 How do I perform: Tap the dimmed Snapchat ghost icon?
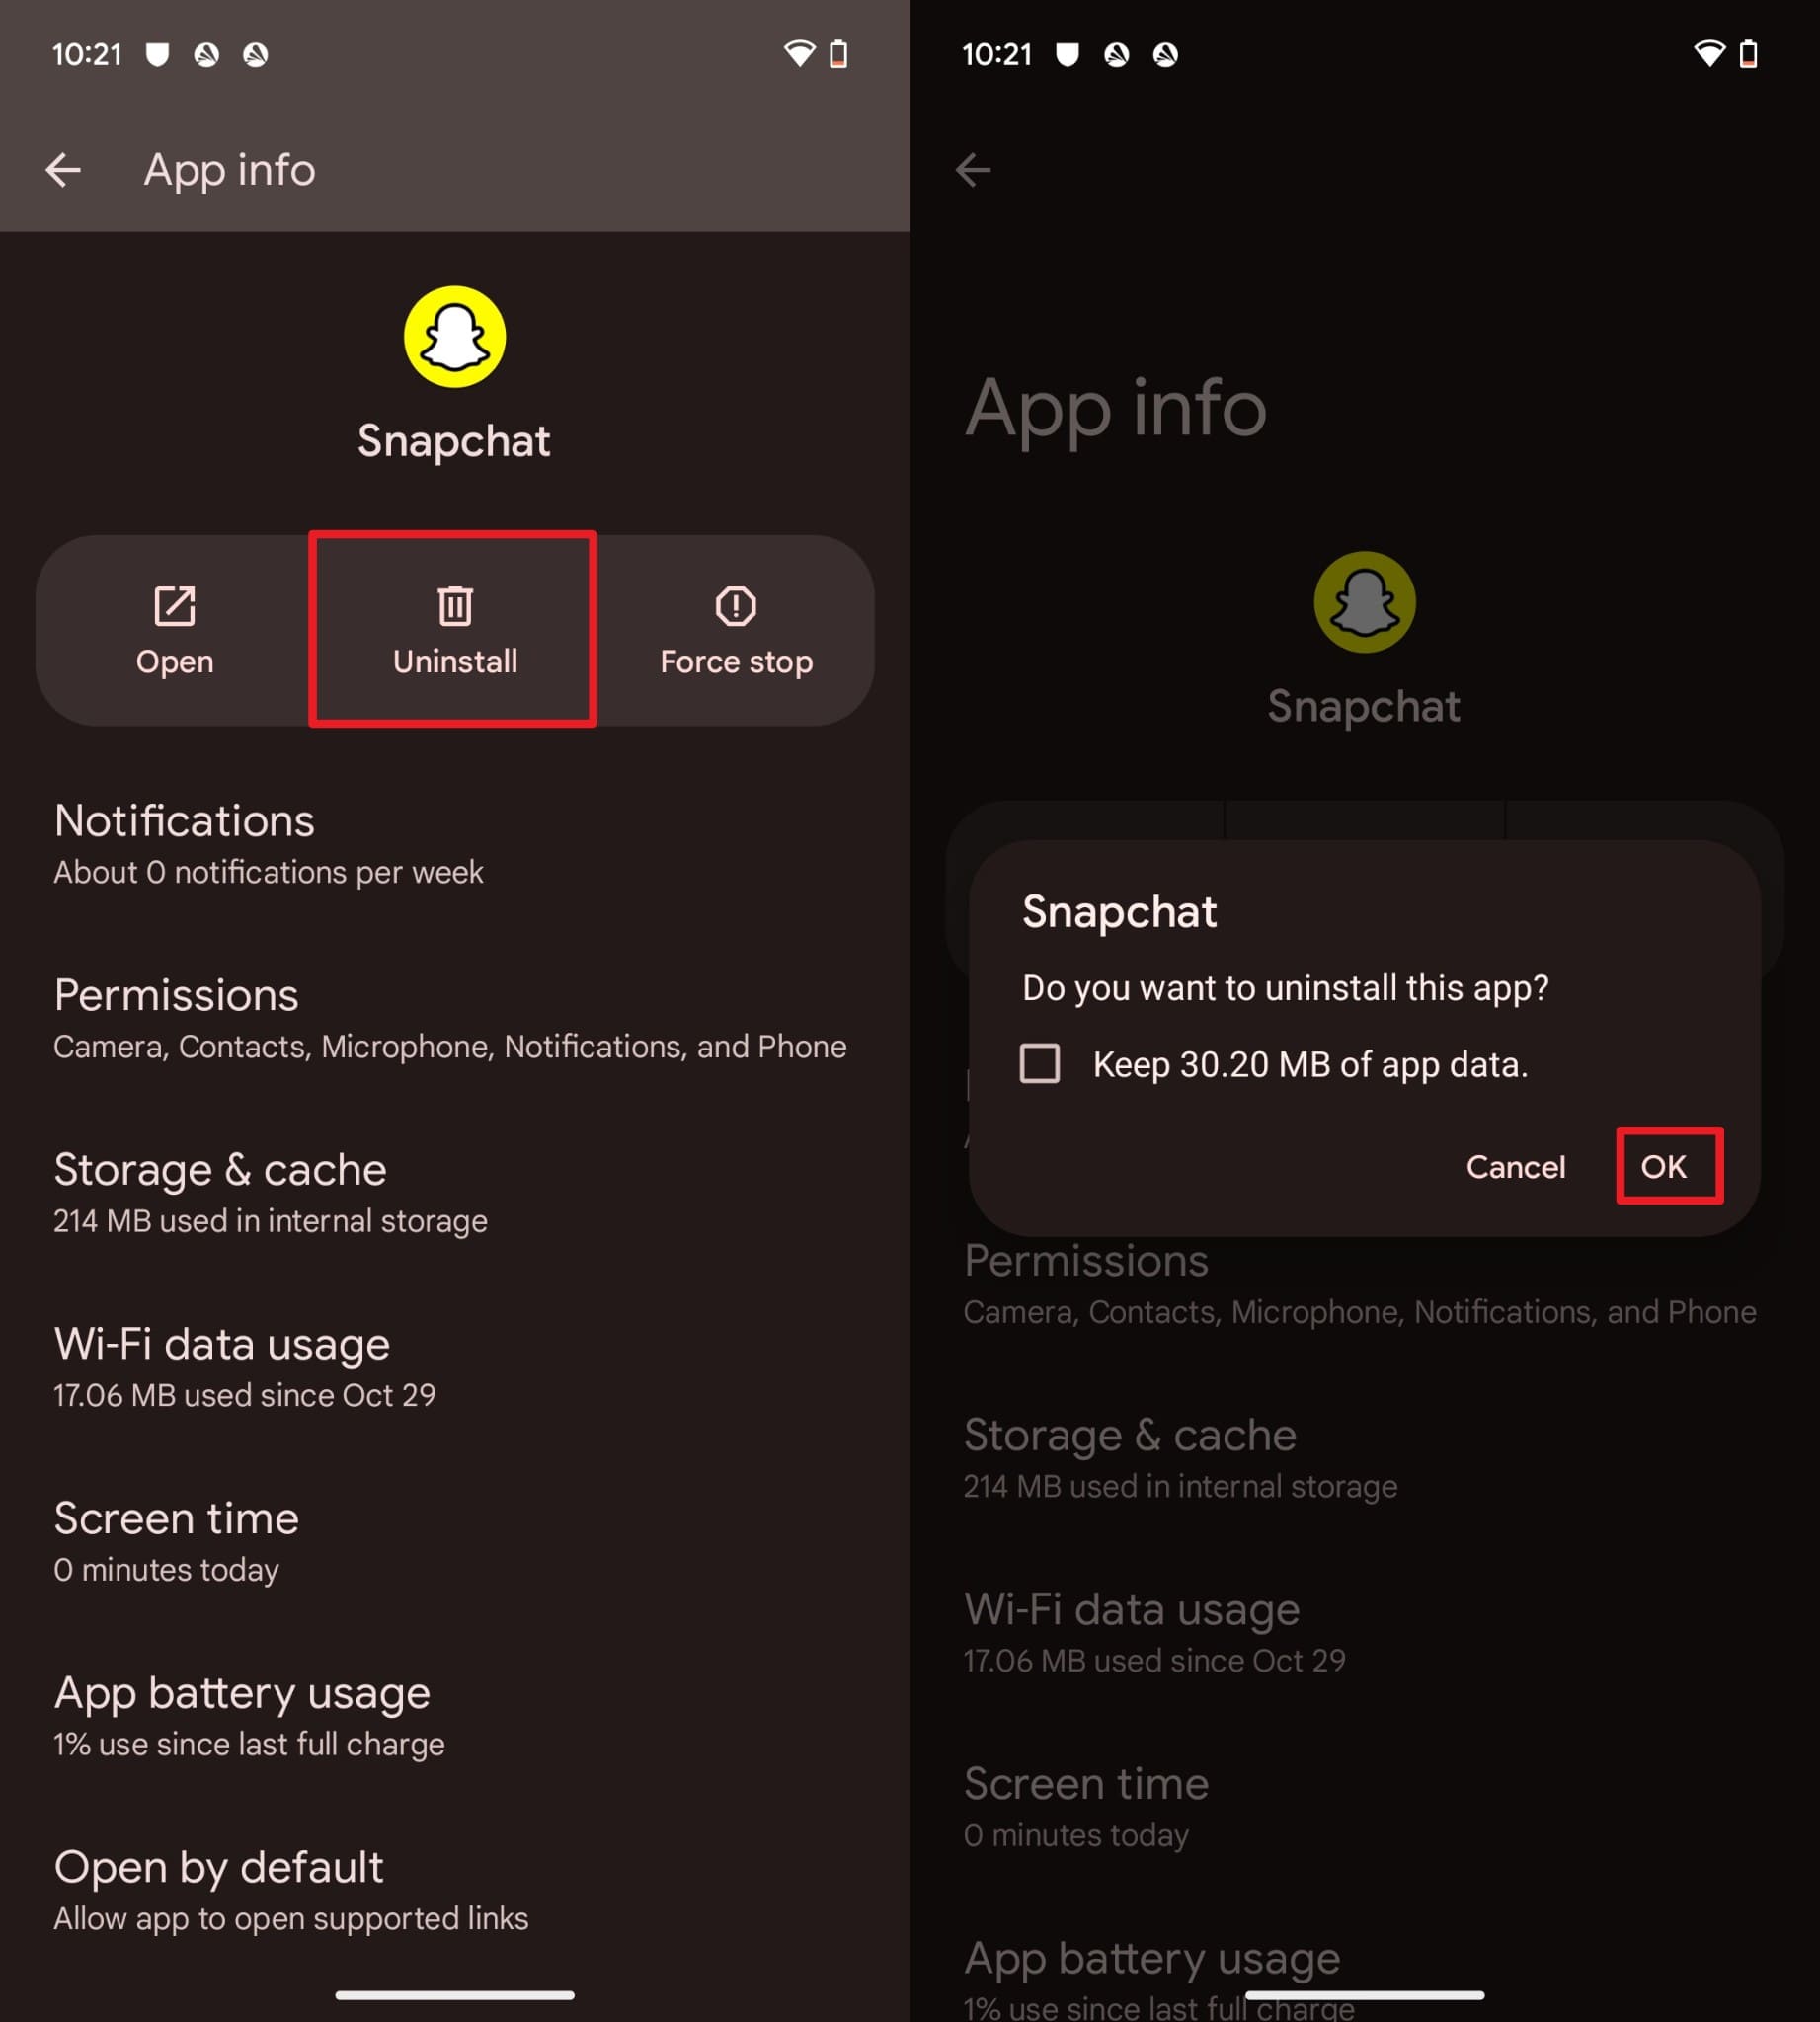click(1364, 602)
